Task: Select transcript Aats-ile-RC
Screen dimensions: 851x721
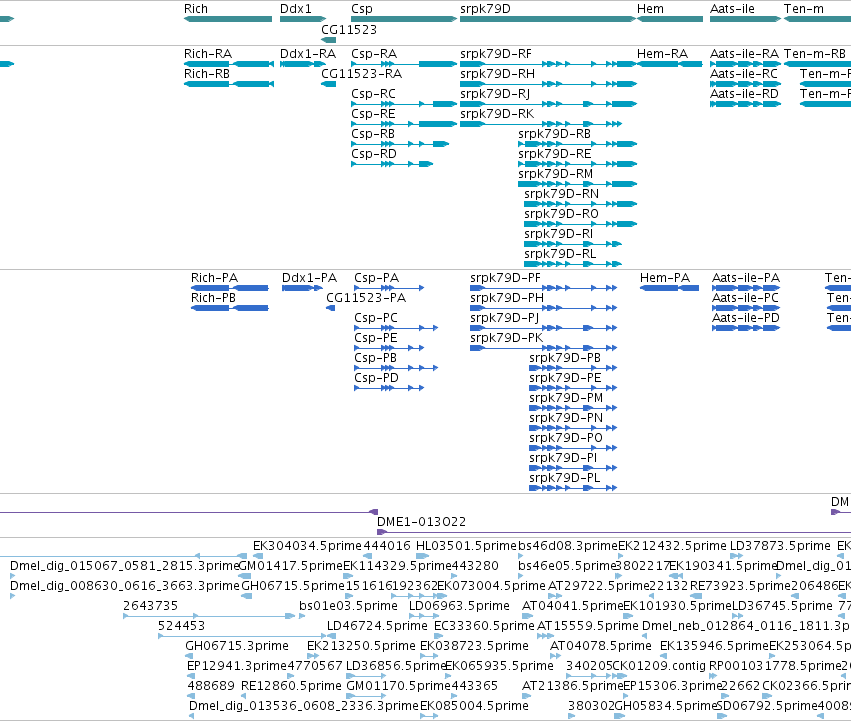Action: (745, 84)
